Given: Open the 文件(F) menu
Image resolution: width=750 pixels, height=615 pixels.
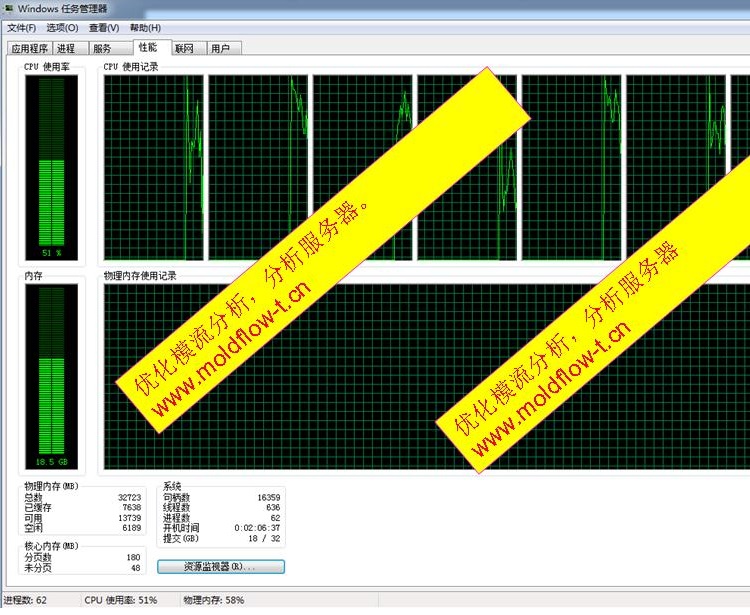Looking at the screenshot, I should pos(22,28).
